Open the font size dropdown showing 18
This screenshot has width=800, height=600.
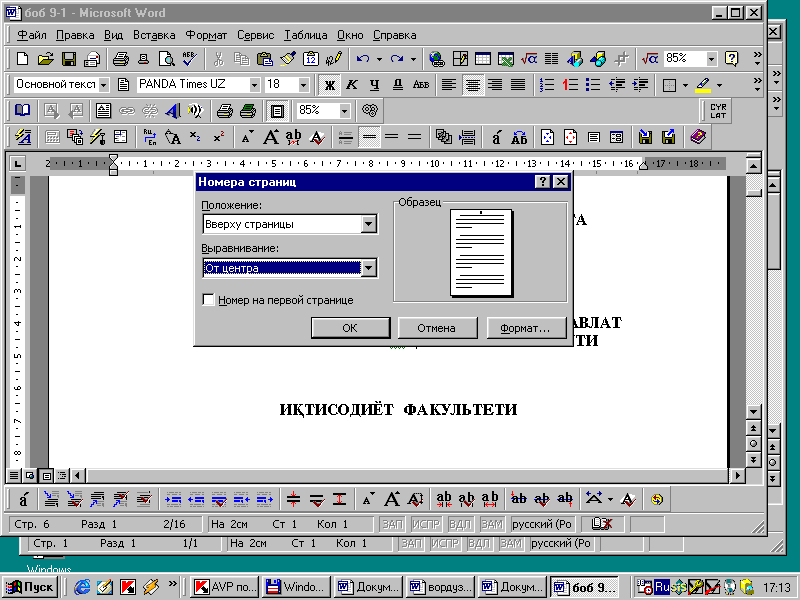point(304,85)
